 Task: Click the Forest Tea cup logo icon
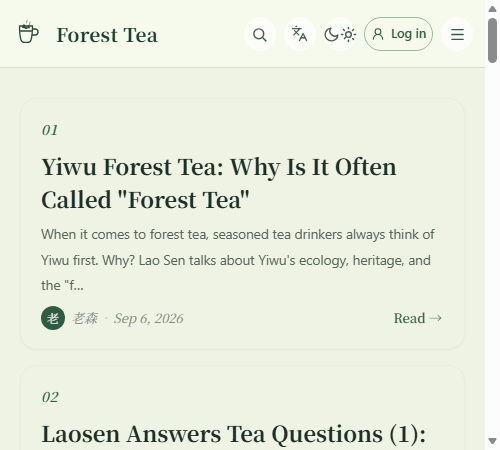click(28, 32)
